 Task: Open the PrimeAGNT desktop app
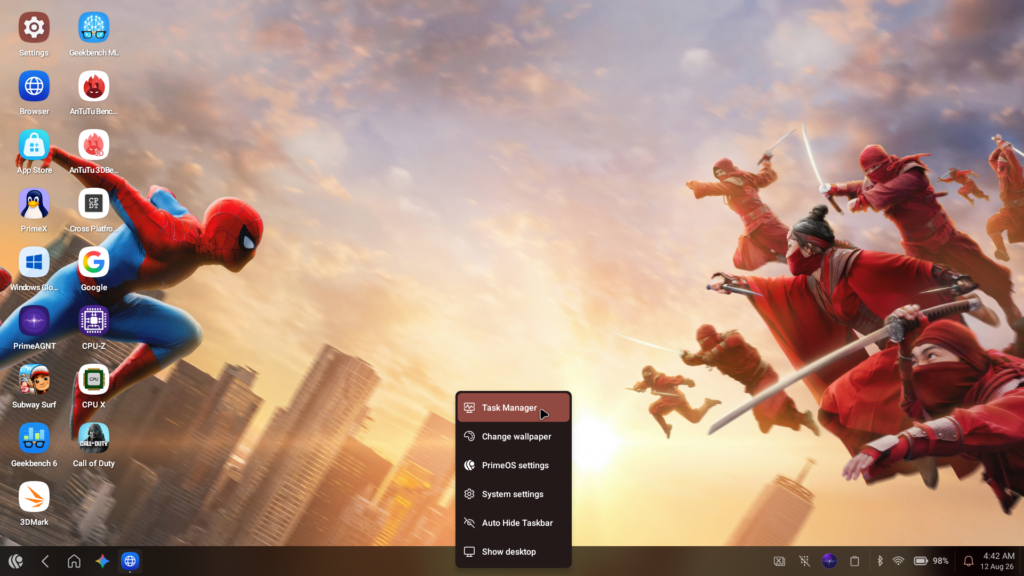(x=34, y=321)
